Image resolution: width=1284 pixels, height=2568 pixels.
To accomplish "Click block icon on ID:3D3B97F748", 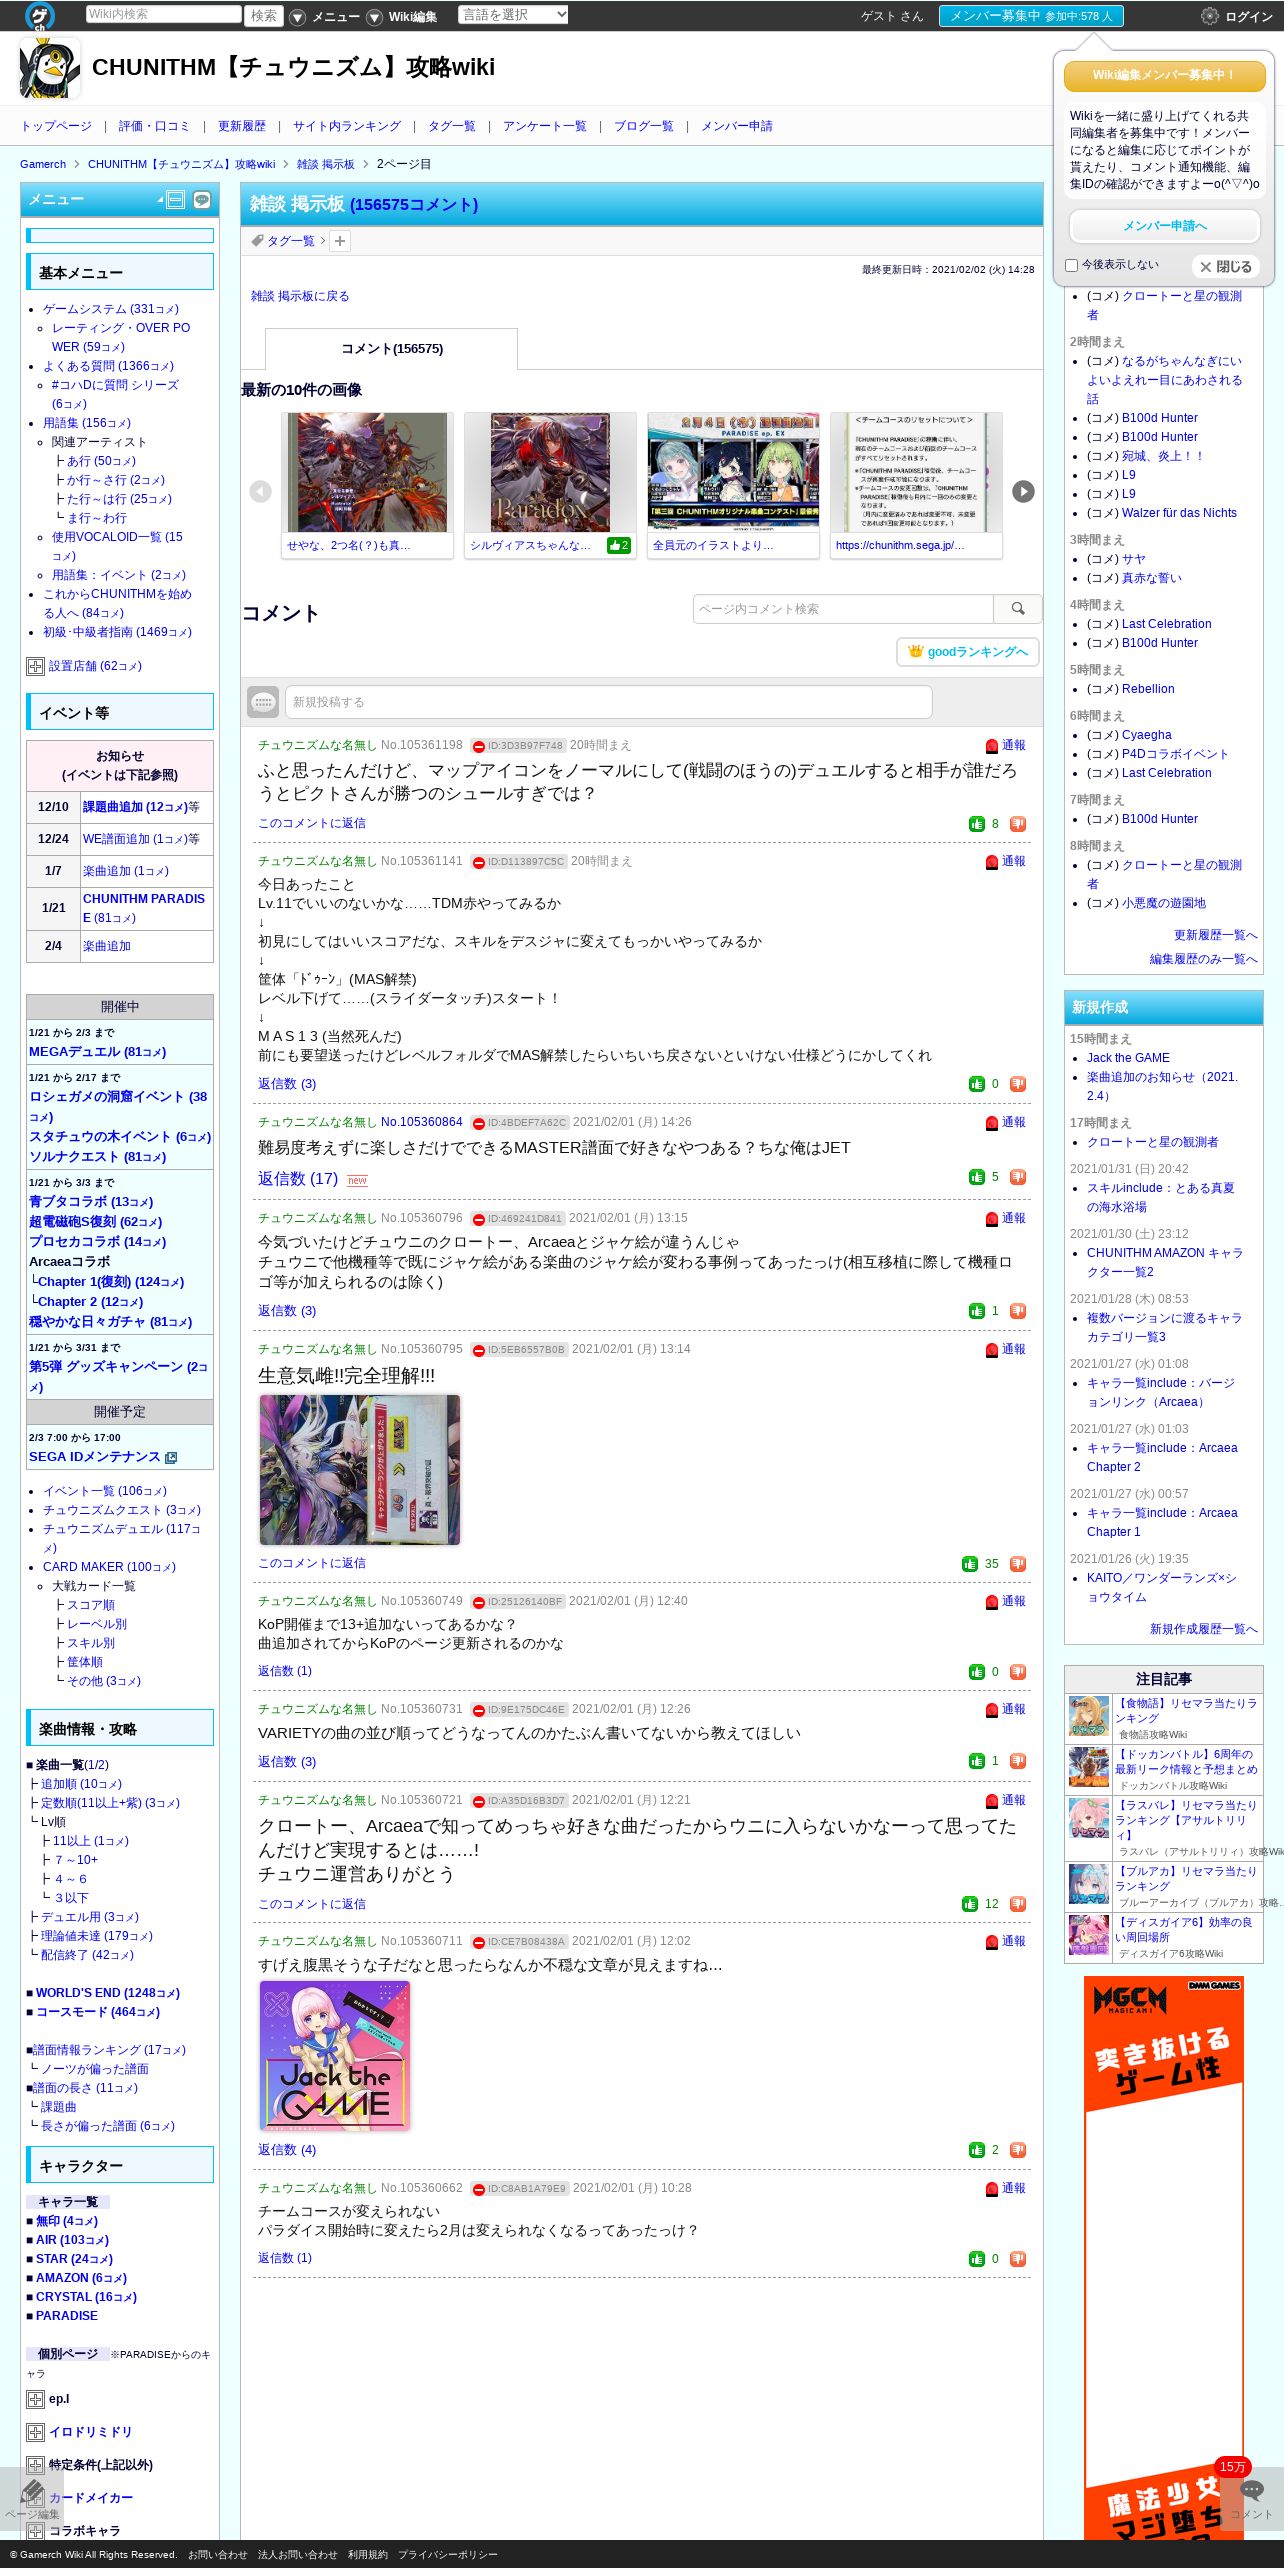I will [479, 747].
